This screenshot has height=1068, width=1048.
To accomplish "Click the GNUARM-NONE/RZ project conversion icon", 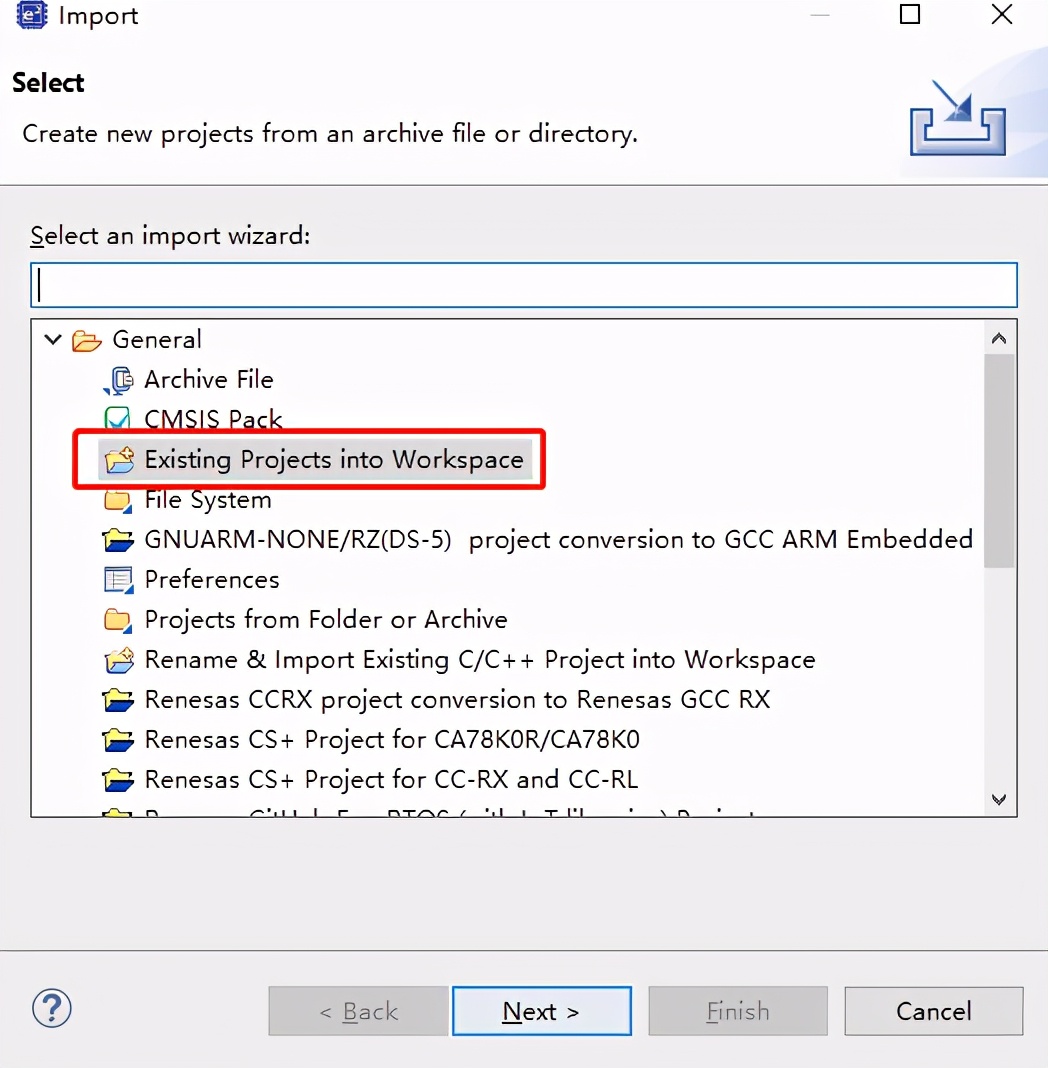I will click(118, 540).
